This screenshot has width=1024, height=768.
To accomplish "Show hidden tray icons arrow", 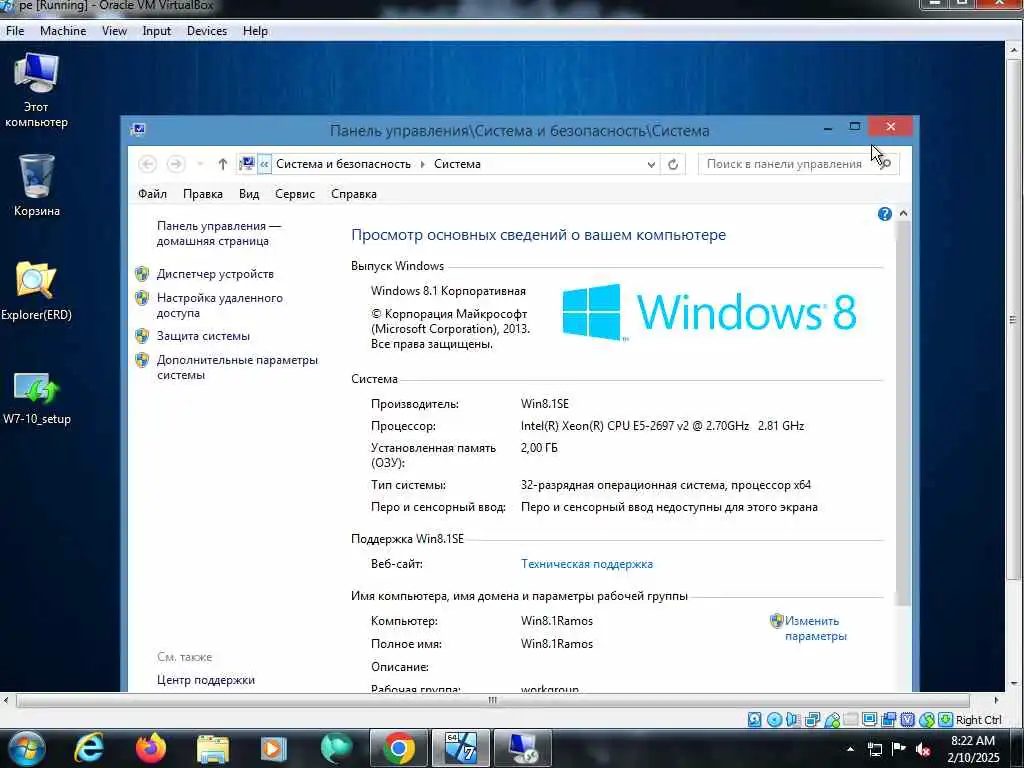I will pyautogui.click(x=850, y=749).
